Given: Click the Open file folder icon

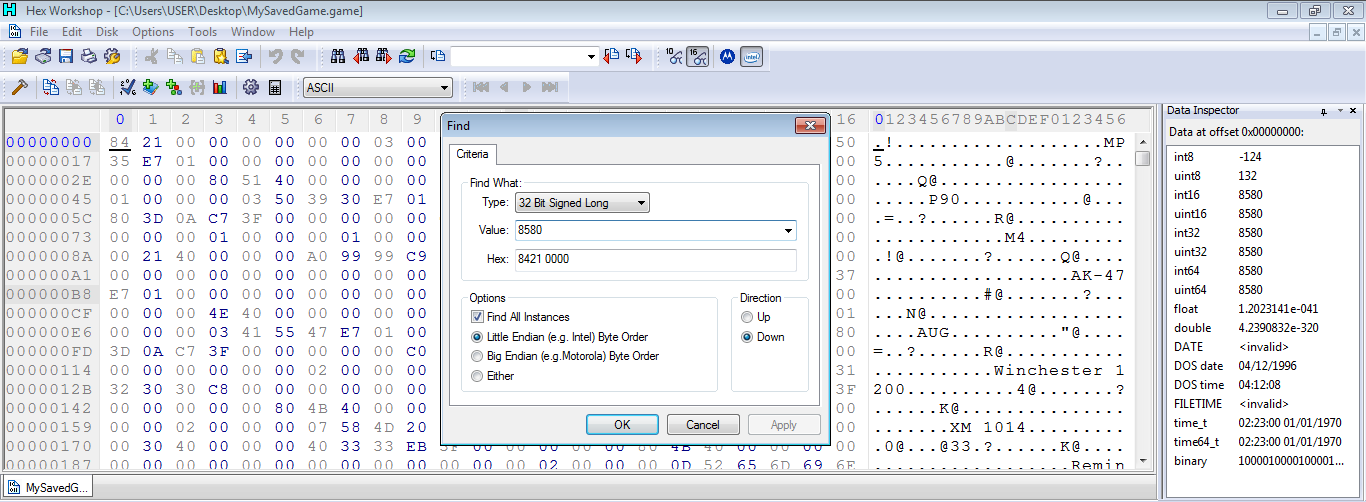Looking at the screenshot, I should point(20,57).
